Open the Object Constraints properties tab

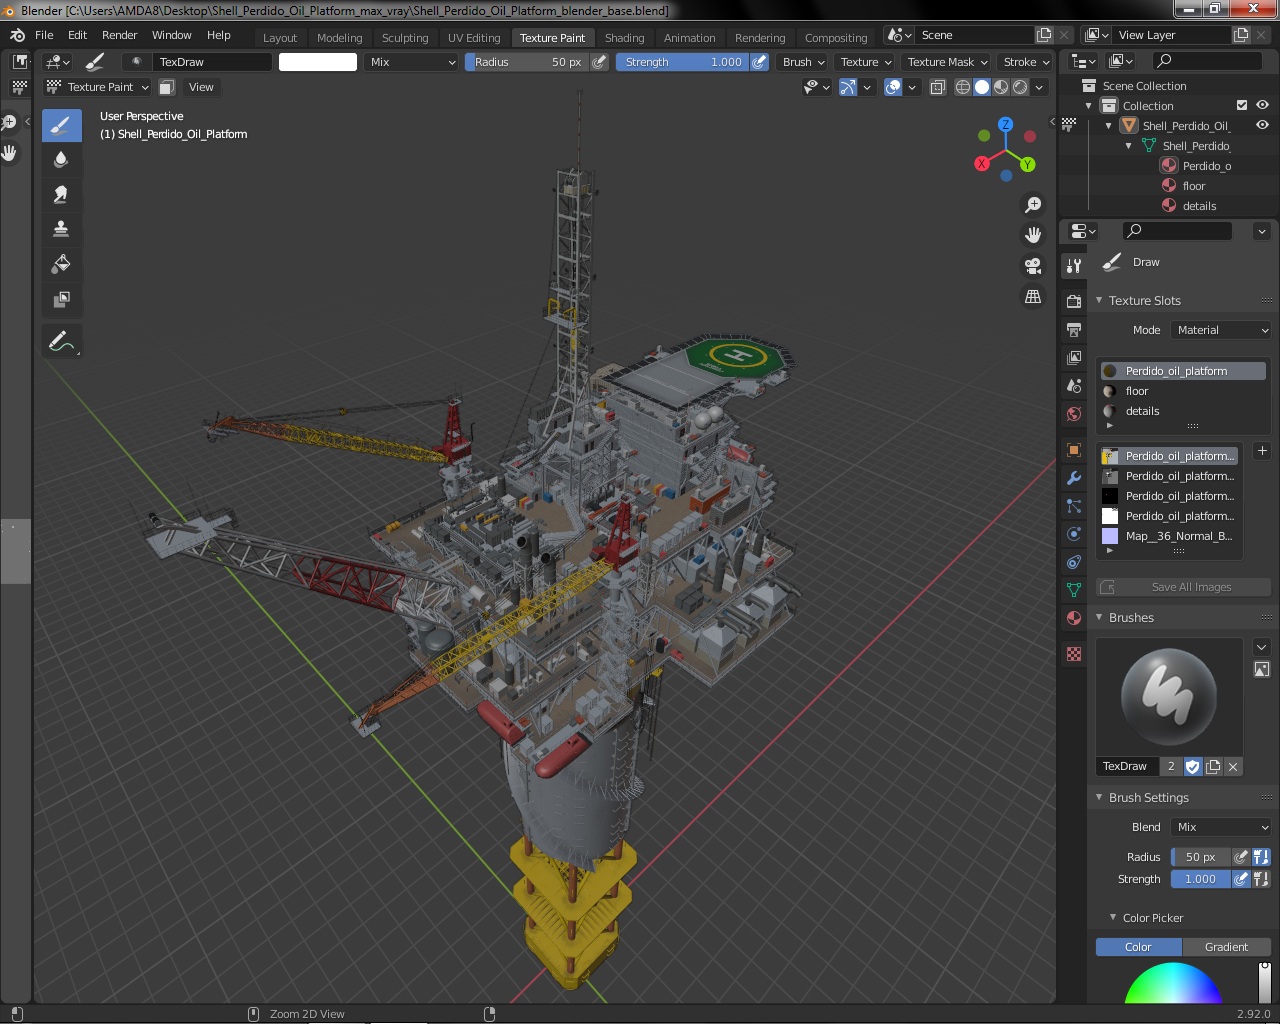tap(1074, 562)
